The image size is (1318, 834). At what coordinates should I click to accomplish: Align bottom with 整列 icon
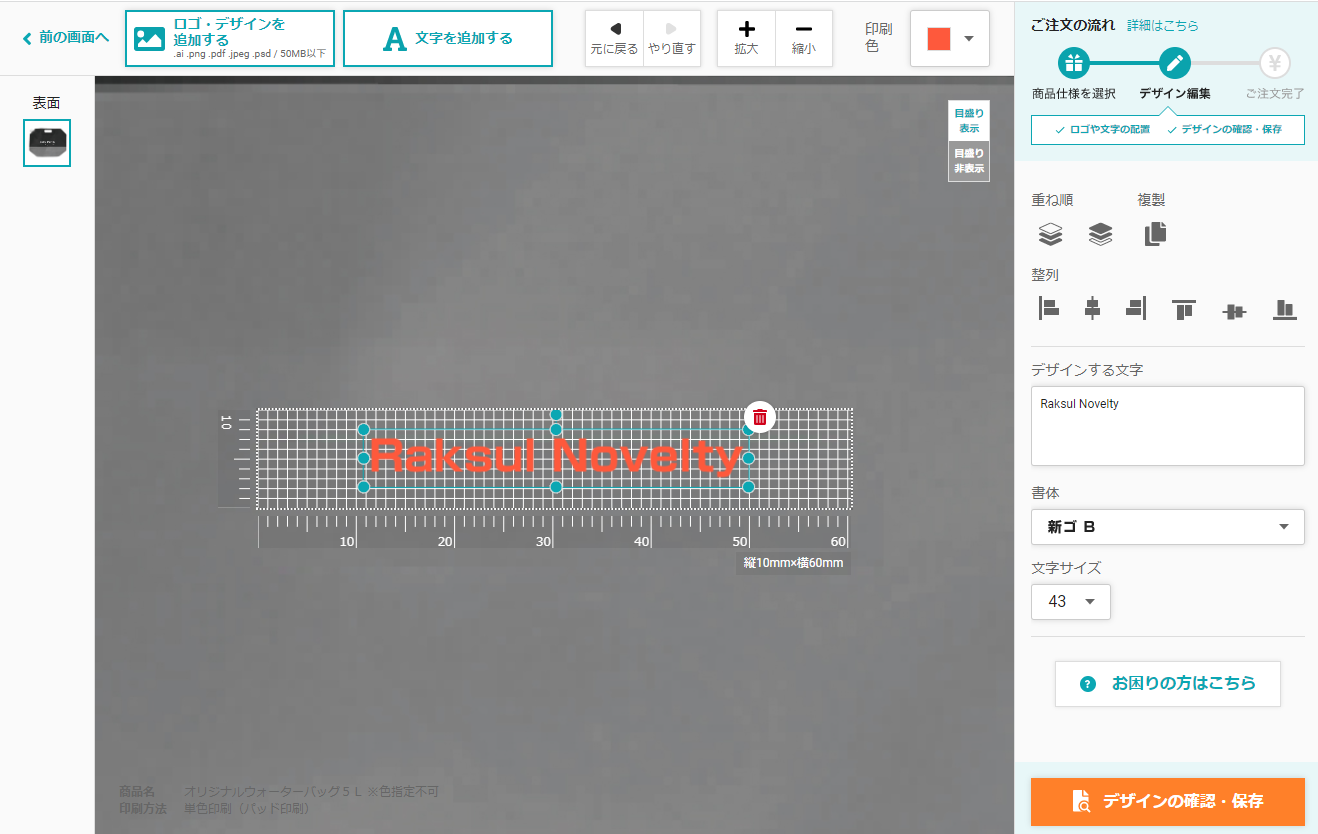coord(1285,309)
